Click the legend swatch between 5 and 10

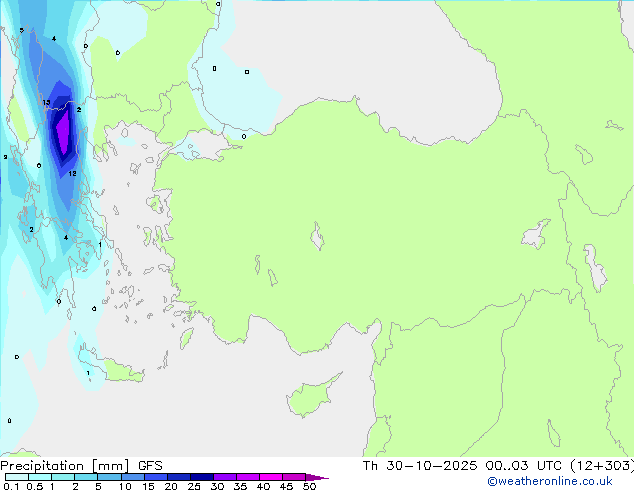click(x=109, y=477)
